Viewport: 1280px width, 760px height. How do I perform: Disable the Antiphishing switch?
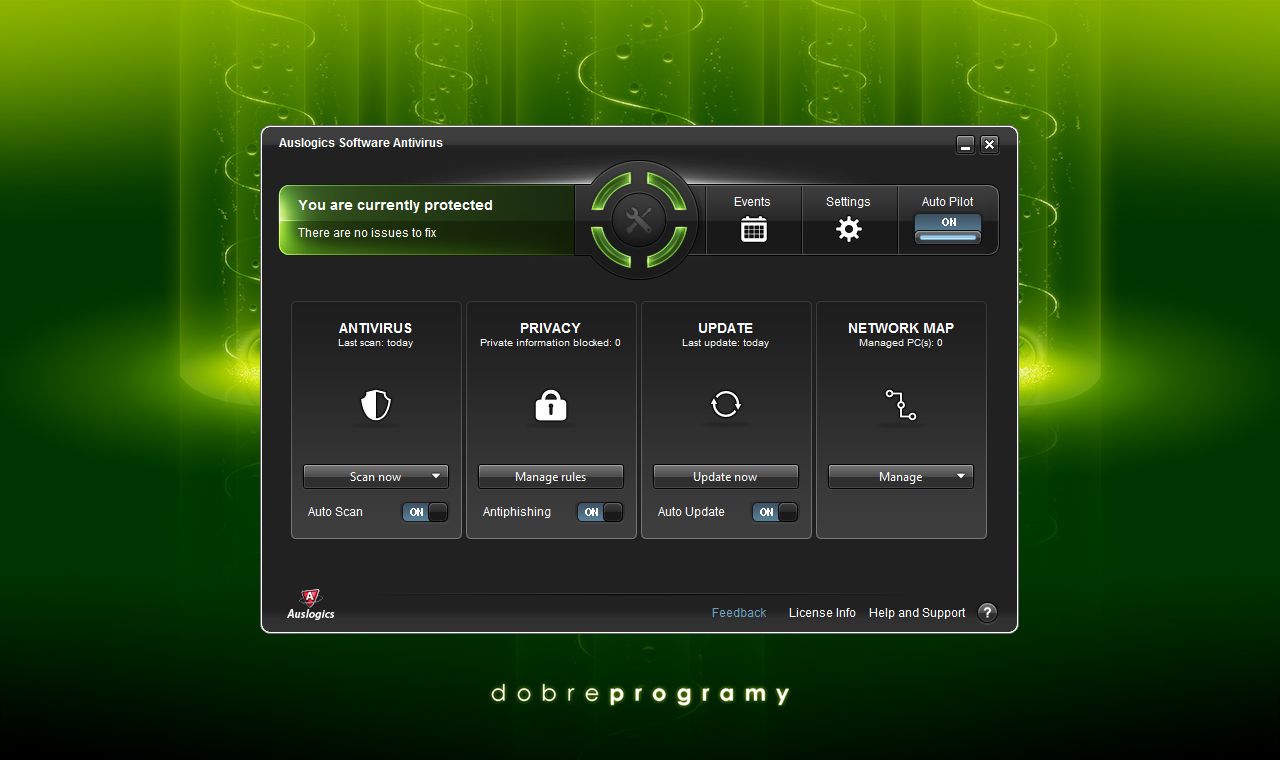point(600,512)
